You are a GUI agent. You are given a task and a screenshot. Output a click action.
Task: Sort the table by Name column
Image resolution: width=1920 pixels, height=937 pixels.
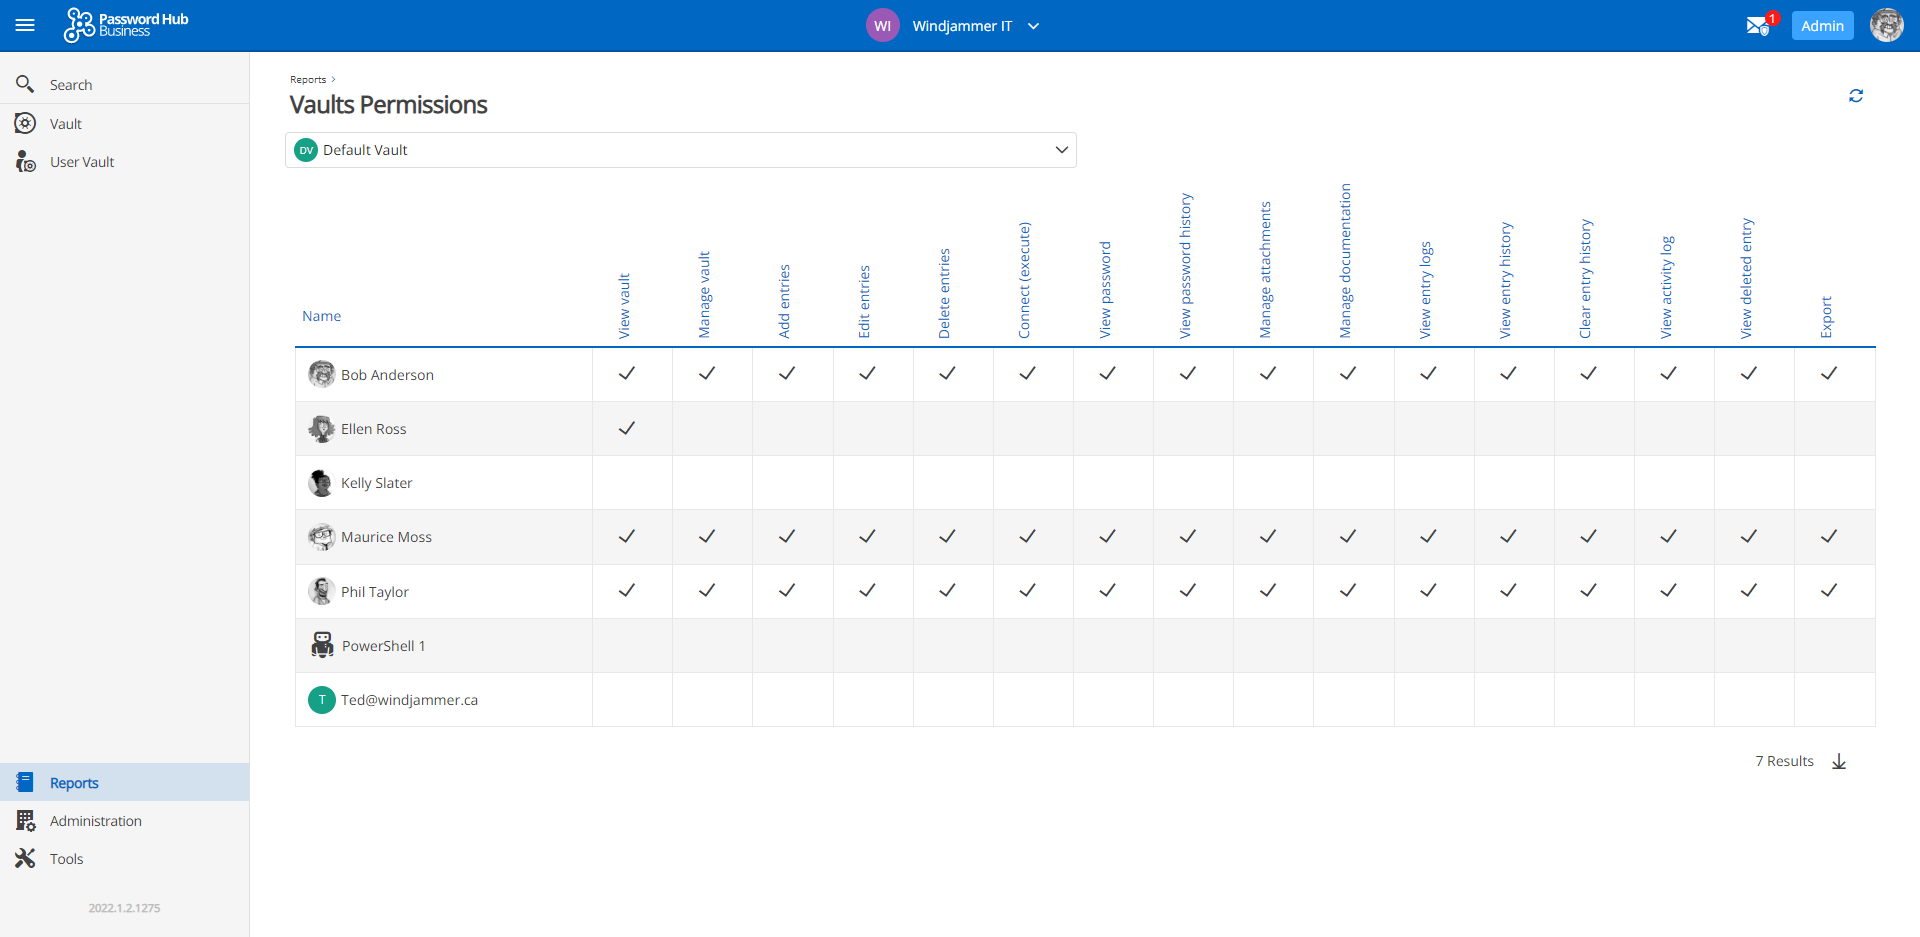[322, 316]
